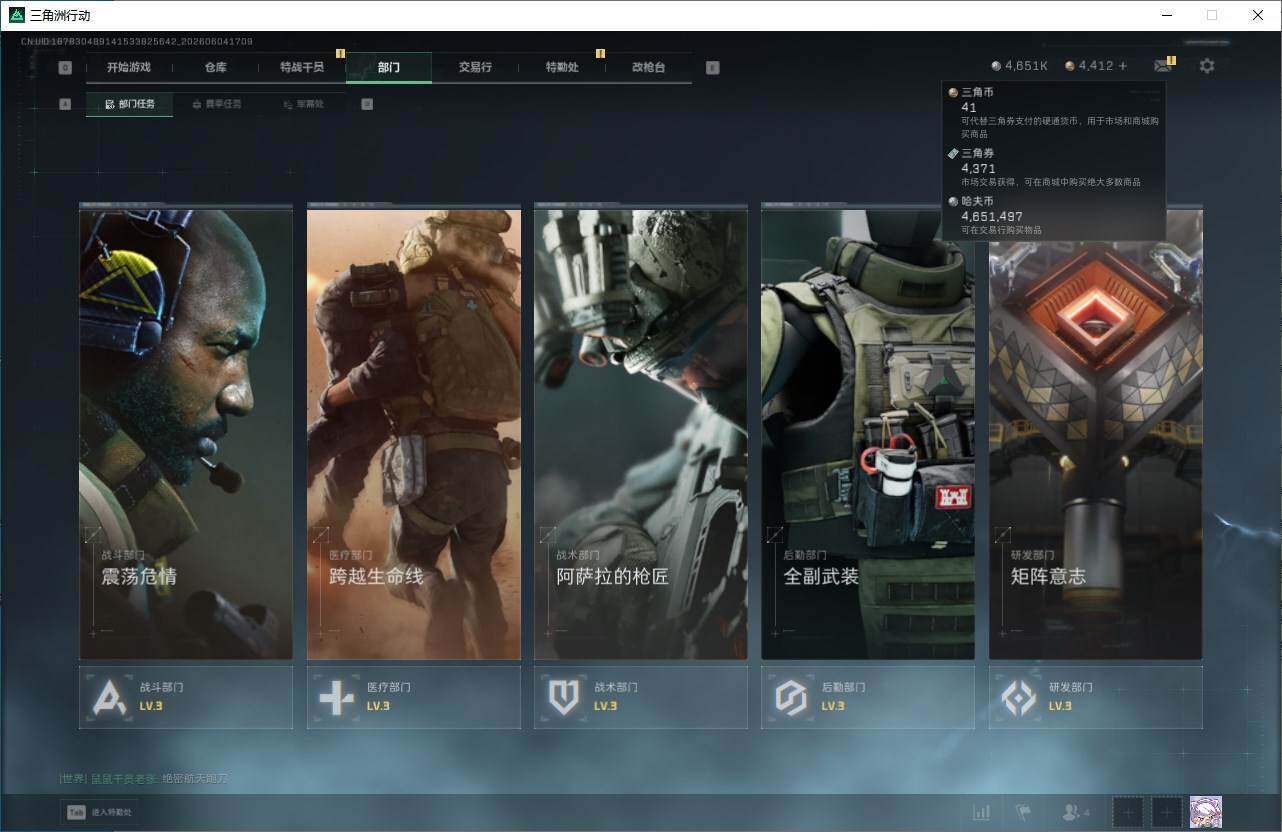Select the third greyed sub-tab

(x=303, y=104)
